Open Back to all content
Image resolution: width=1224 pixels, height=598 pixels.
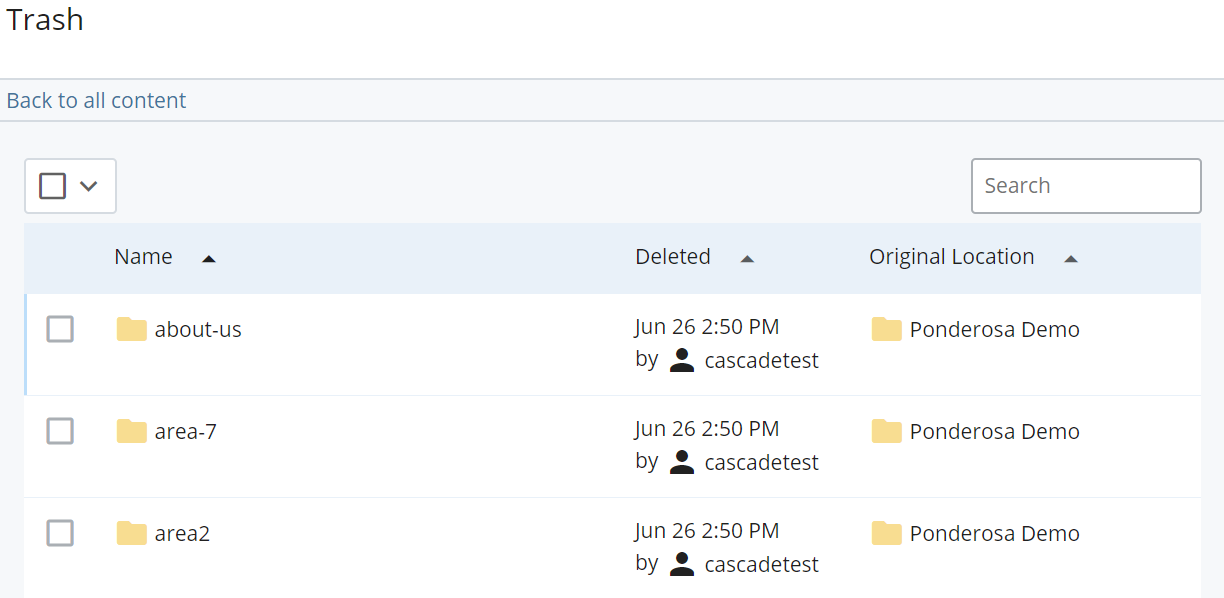pyautogui.click(x=96, y=100)
